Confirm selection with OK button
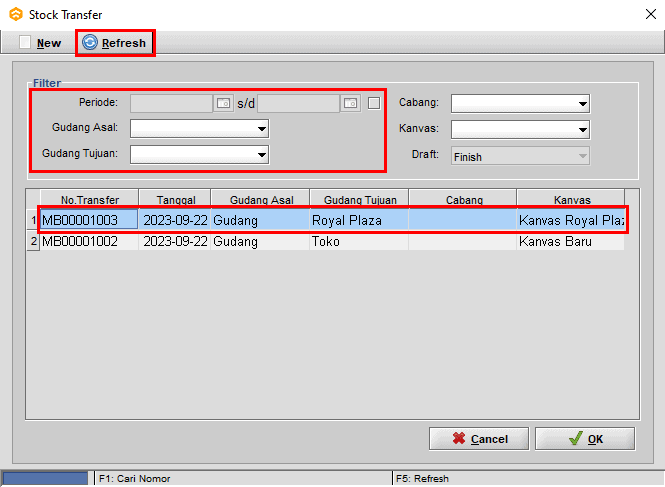Image resolution: width=665 pixels, height=487 pixels. tap(585, 439)
